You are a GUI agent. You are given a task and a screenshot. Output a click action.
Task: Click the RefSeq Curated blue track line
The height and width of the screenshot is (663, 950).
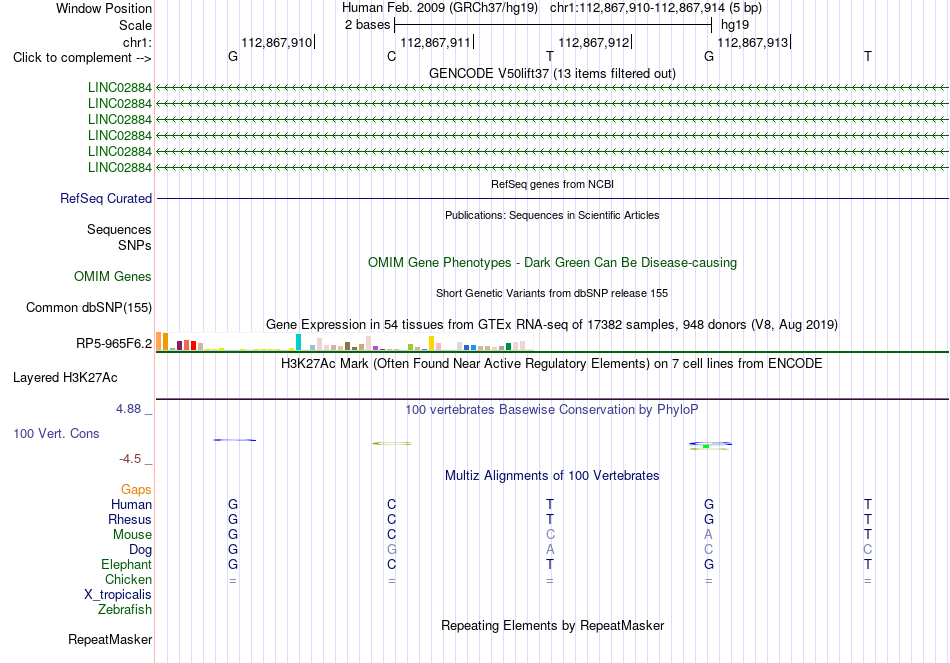click(552, 198)
